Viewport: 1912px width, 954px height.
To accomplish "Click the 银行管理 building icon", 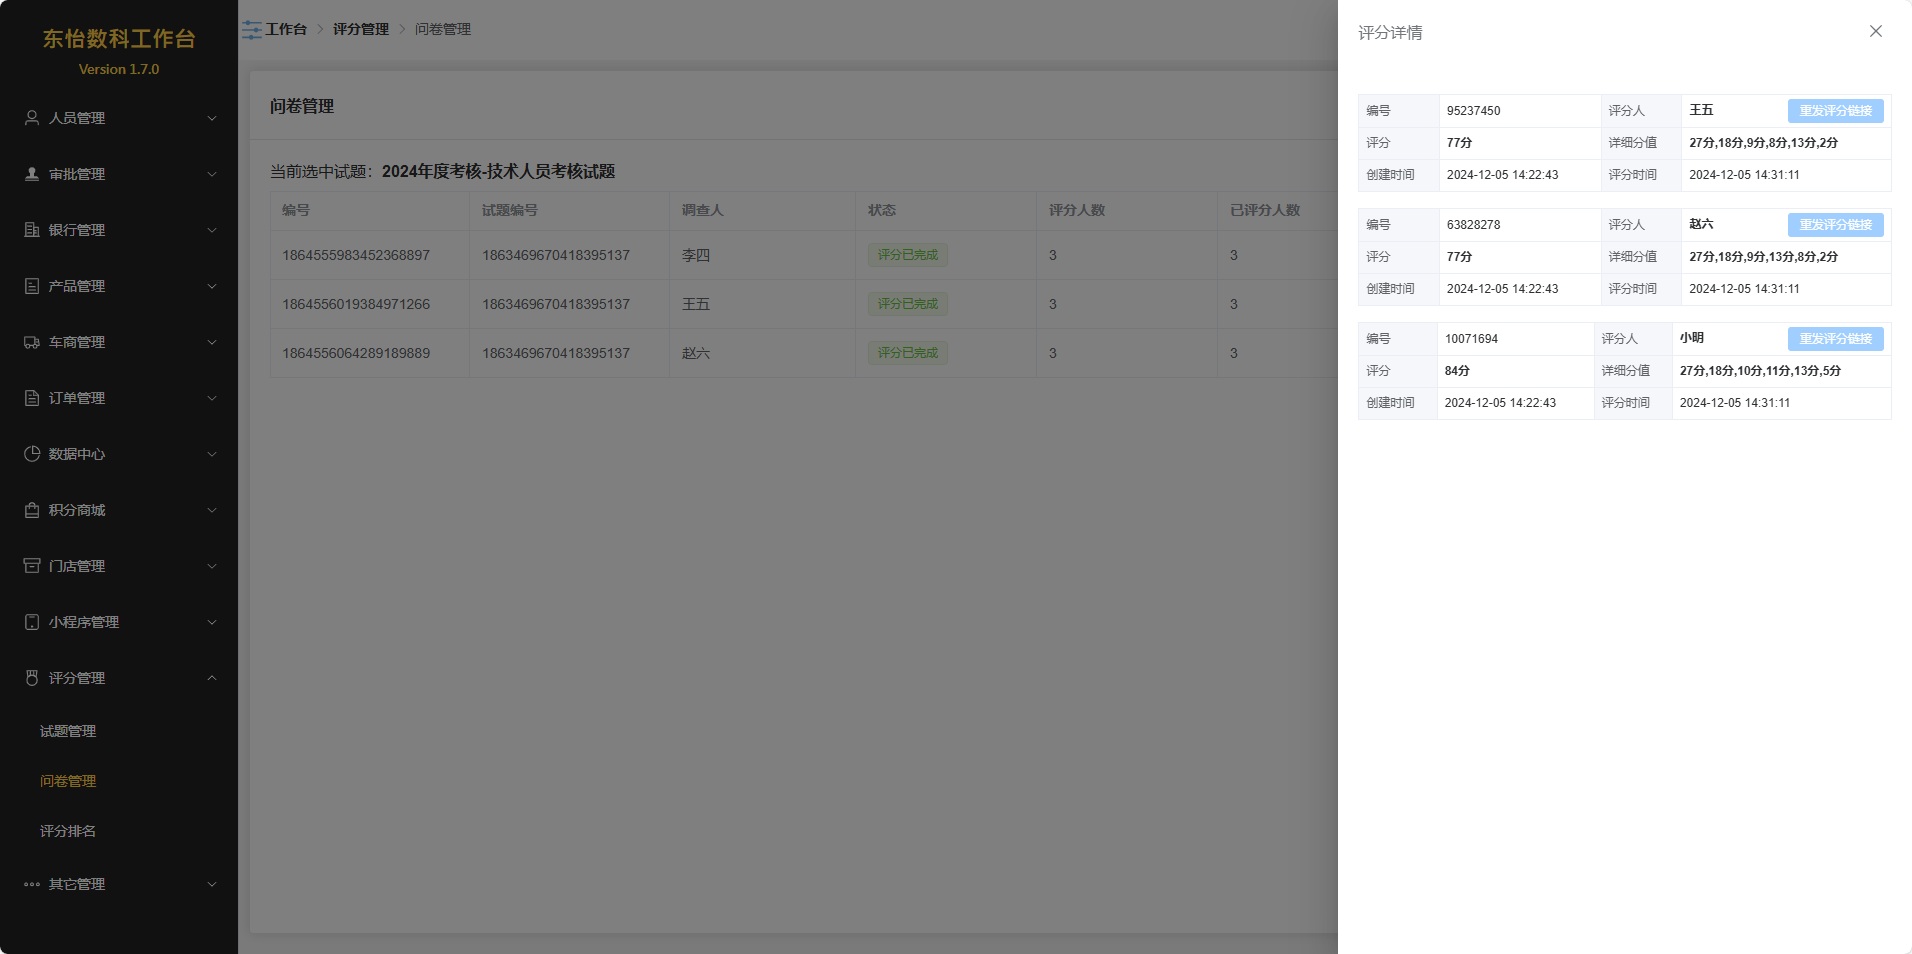I will click(32, 230).
